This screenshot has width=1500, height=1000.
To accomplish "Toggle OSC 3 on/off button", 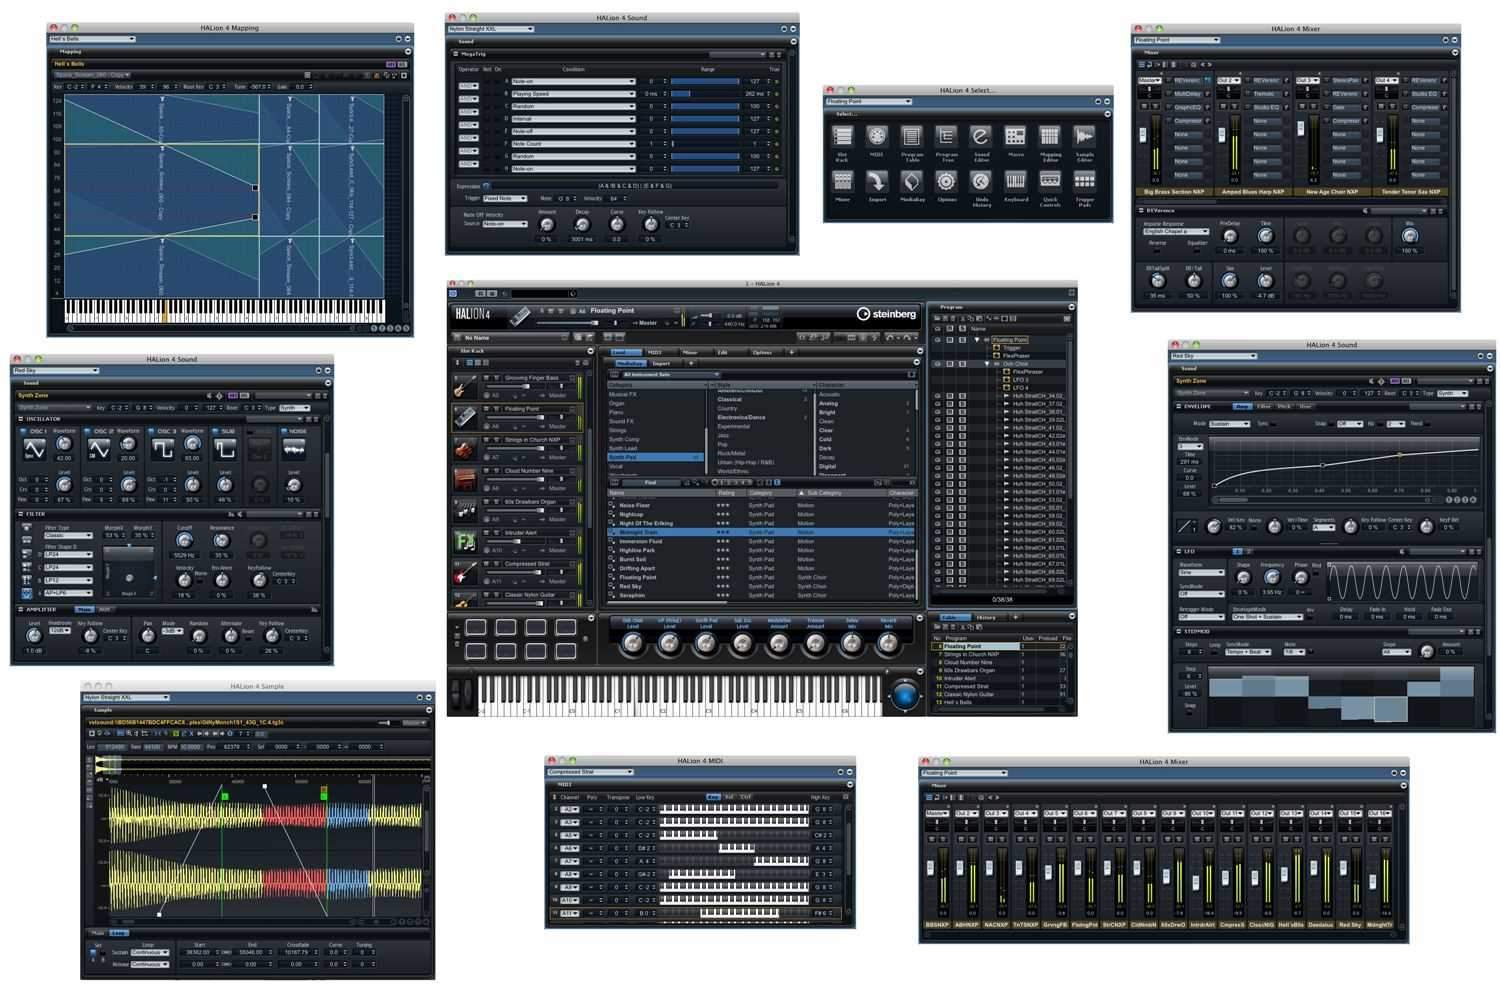I will [x=153, y=431].
